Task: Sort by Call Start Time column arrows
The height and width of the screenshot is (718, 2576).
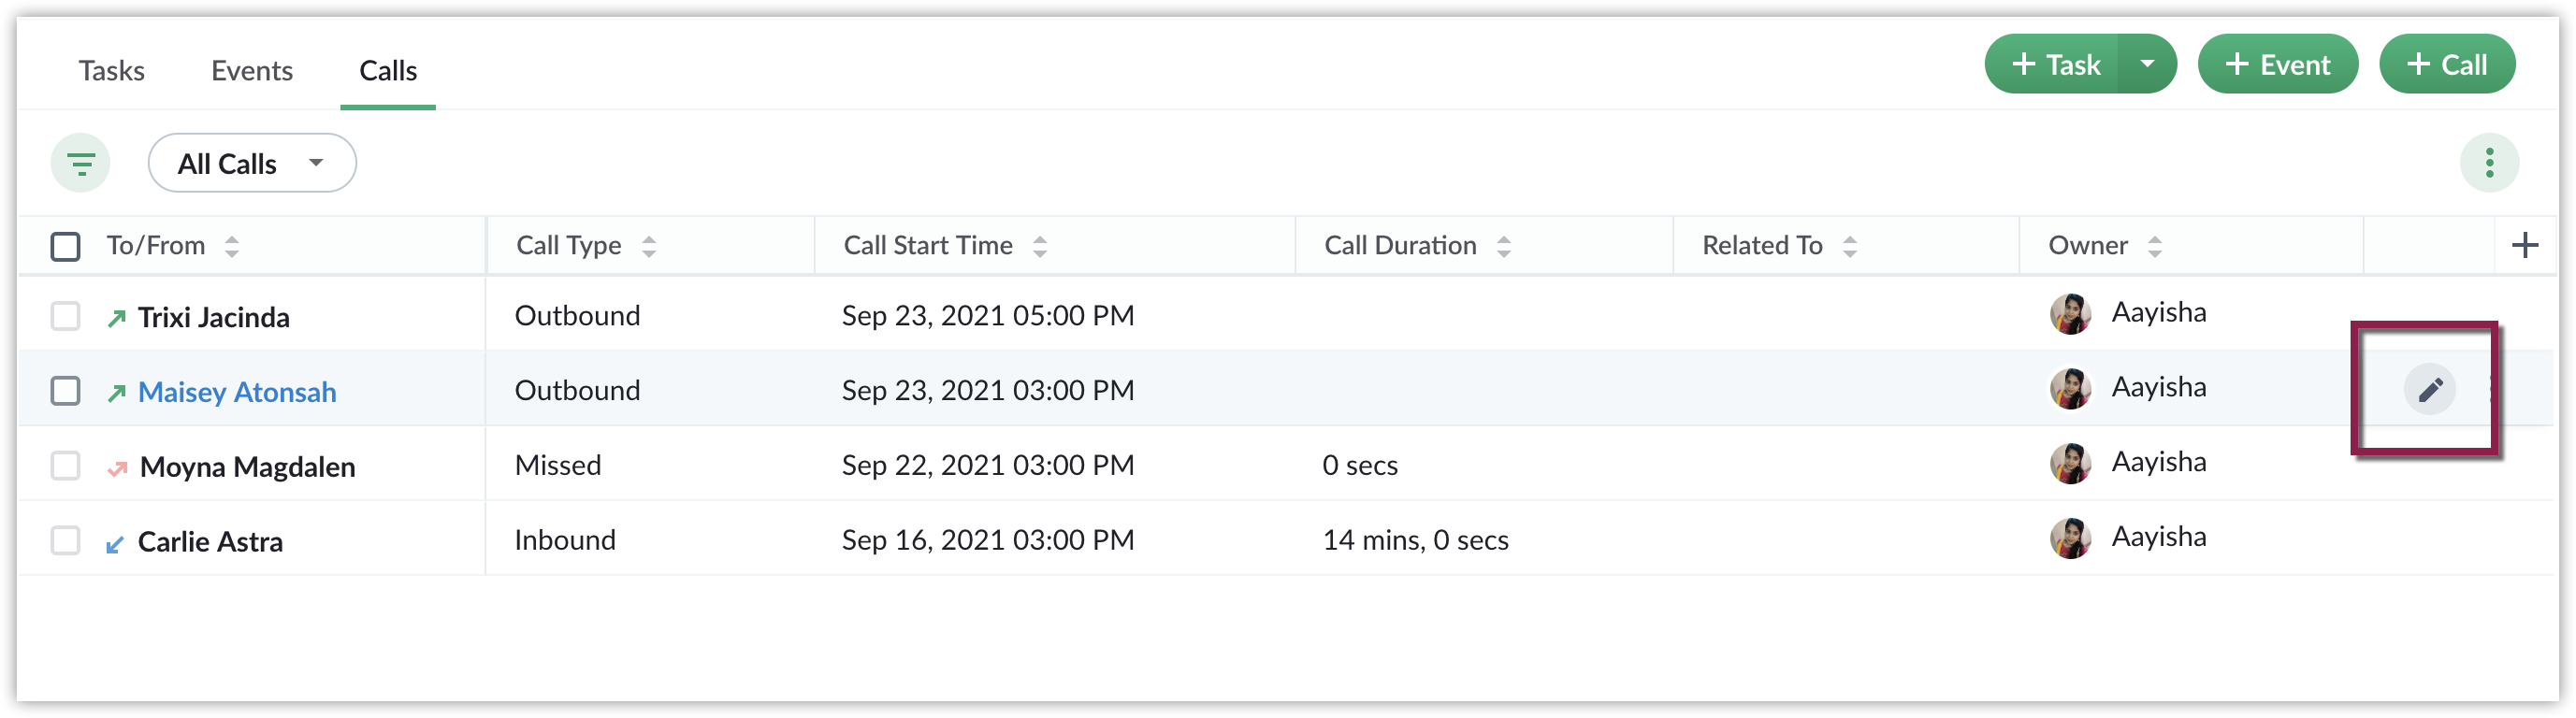Action: (x=1040, y=246)
